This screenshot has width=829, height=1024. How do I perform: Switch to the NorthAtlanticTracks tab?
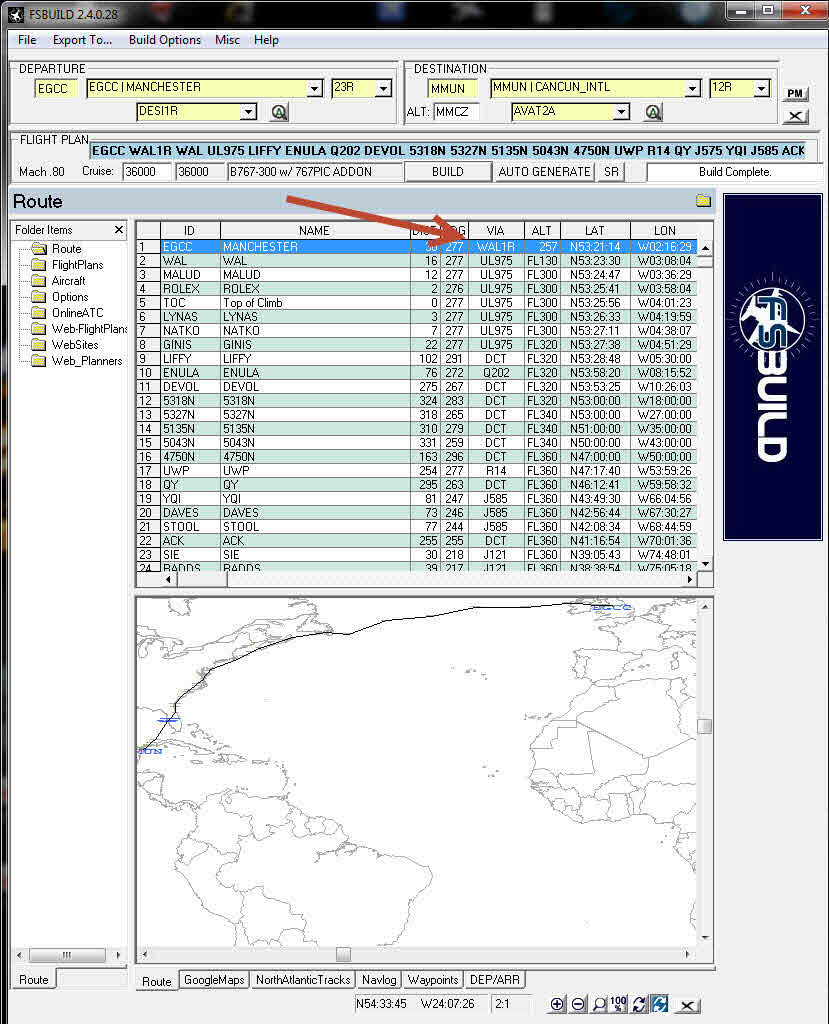point(303,980)
